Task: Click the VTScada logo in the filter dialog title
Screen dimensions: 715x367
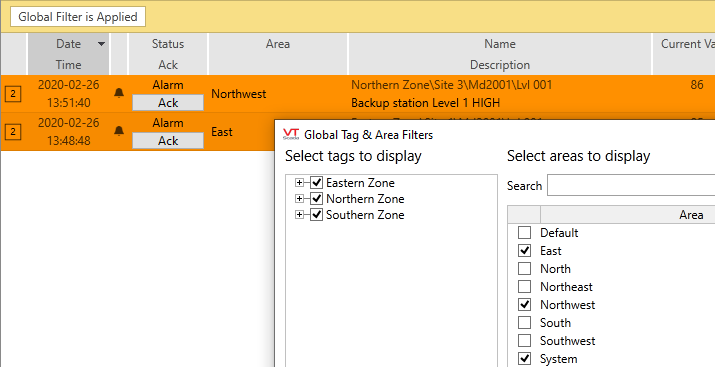Action: 291,134
